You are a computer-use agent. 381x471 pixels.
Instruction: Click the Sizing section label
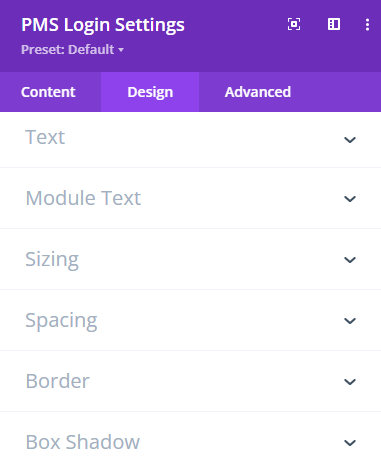[52, 260]
